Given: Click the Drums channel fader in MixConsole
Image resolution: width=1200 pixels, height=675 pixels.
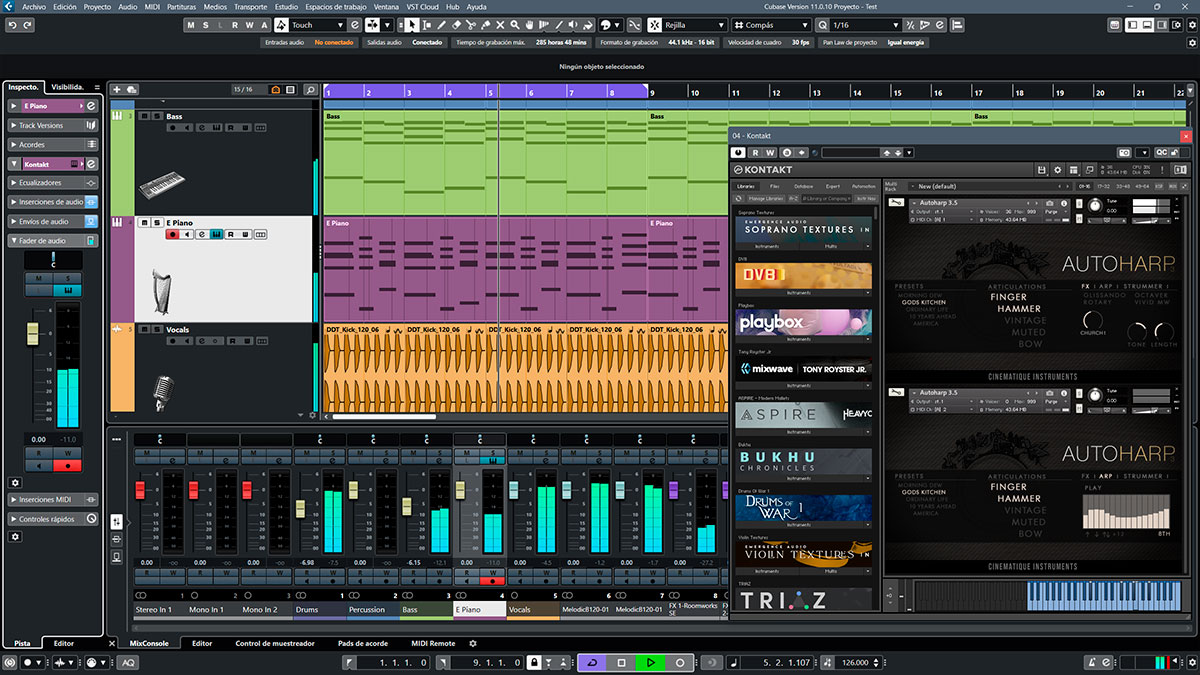Looking at the screenshot, I should tap(300, 508).
